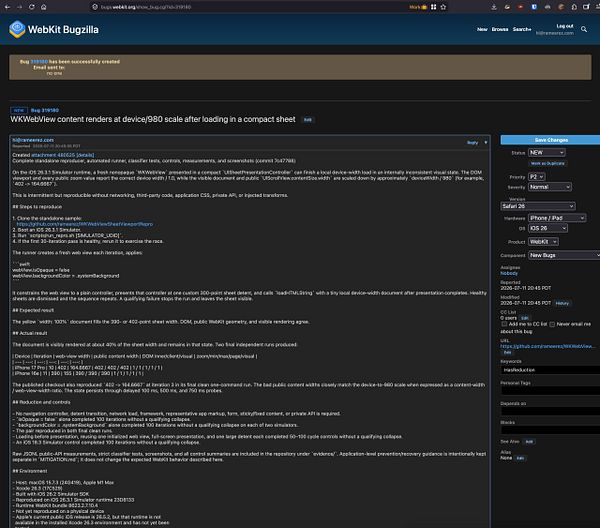Open the Priority dropdown showing P2
The width and height of the screenshot is (600, 528).
(536, 176)
